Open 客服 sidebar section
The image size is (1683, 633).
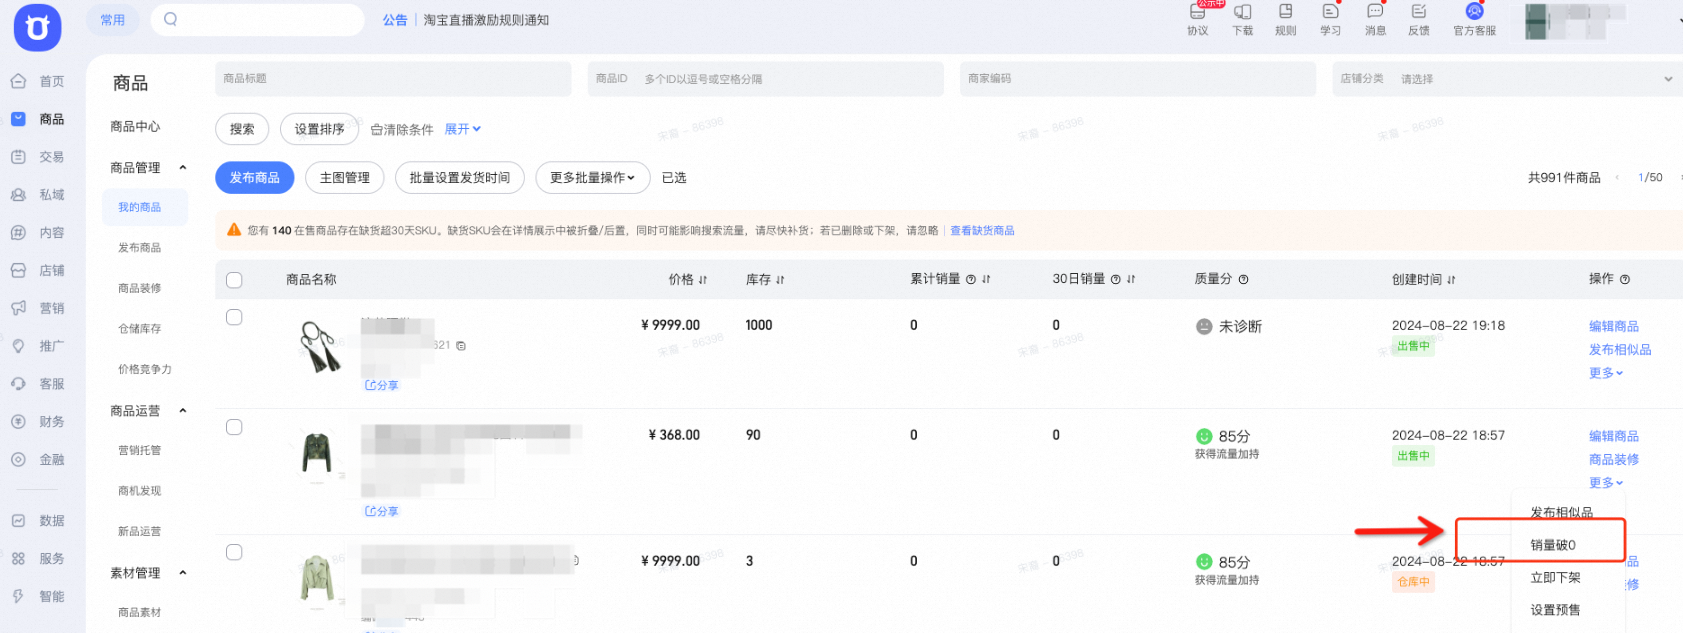(38, 384)
